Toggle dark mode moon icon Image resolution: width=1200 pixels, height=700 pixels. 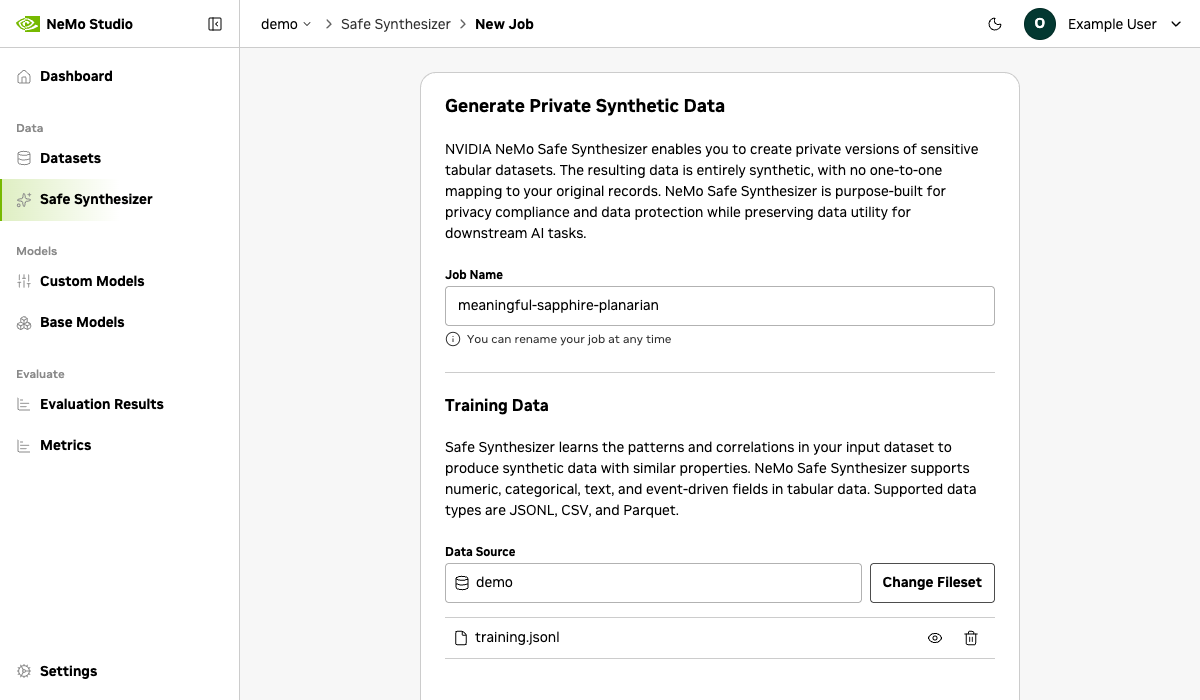(995, 24)
